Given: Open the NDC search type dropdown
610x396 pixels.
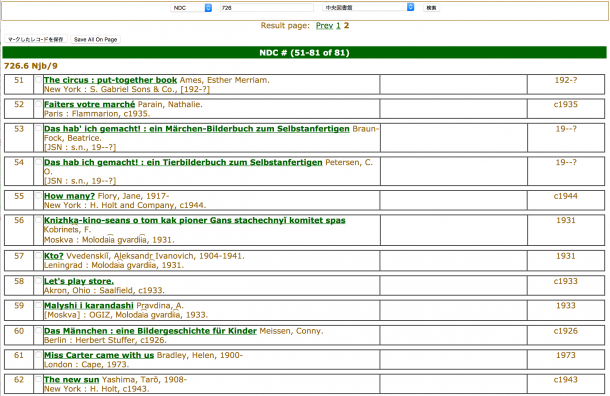Looking at the screenshot, I should 191,8.
